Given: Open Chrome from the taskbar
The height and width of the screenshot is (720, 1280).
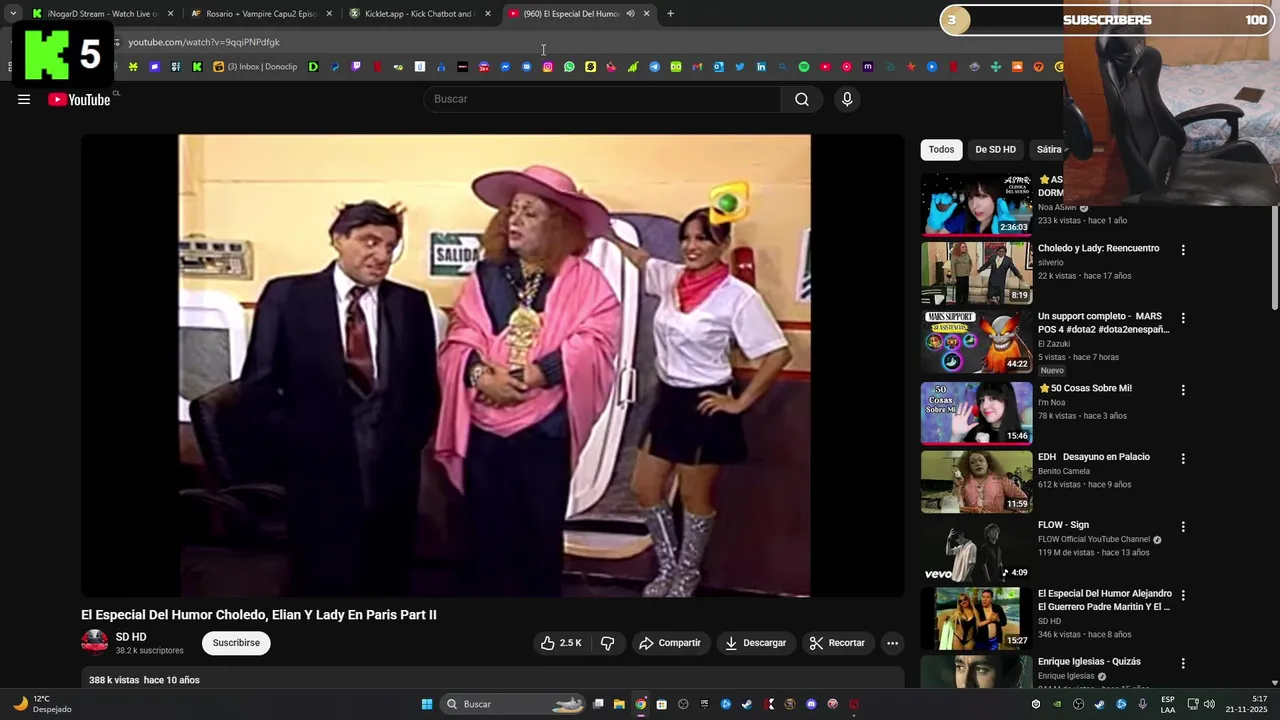Looking at the screenshot, I should tap(640, 704).
